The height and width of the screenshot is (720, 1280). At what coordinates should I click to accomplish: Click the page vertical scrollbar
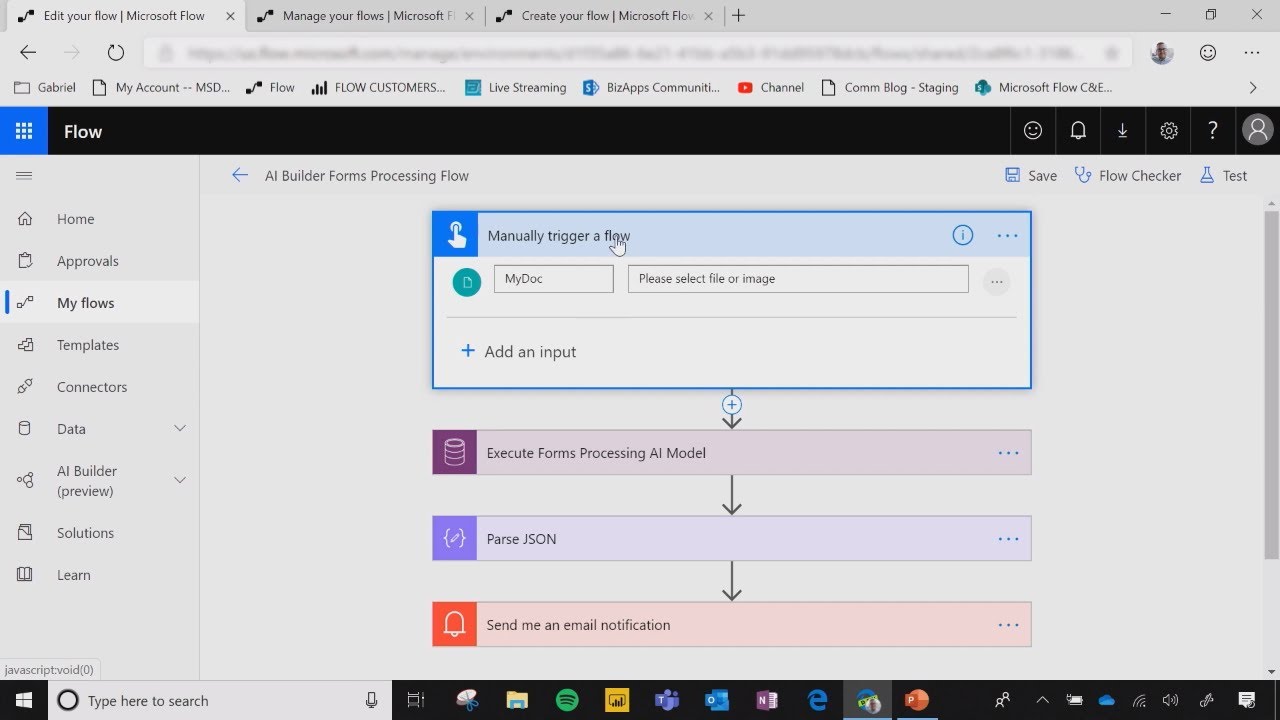click(1271, 385)
